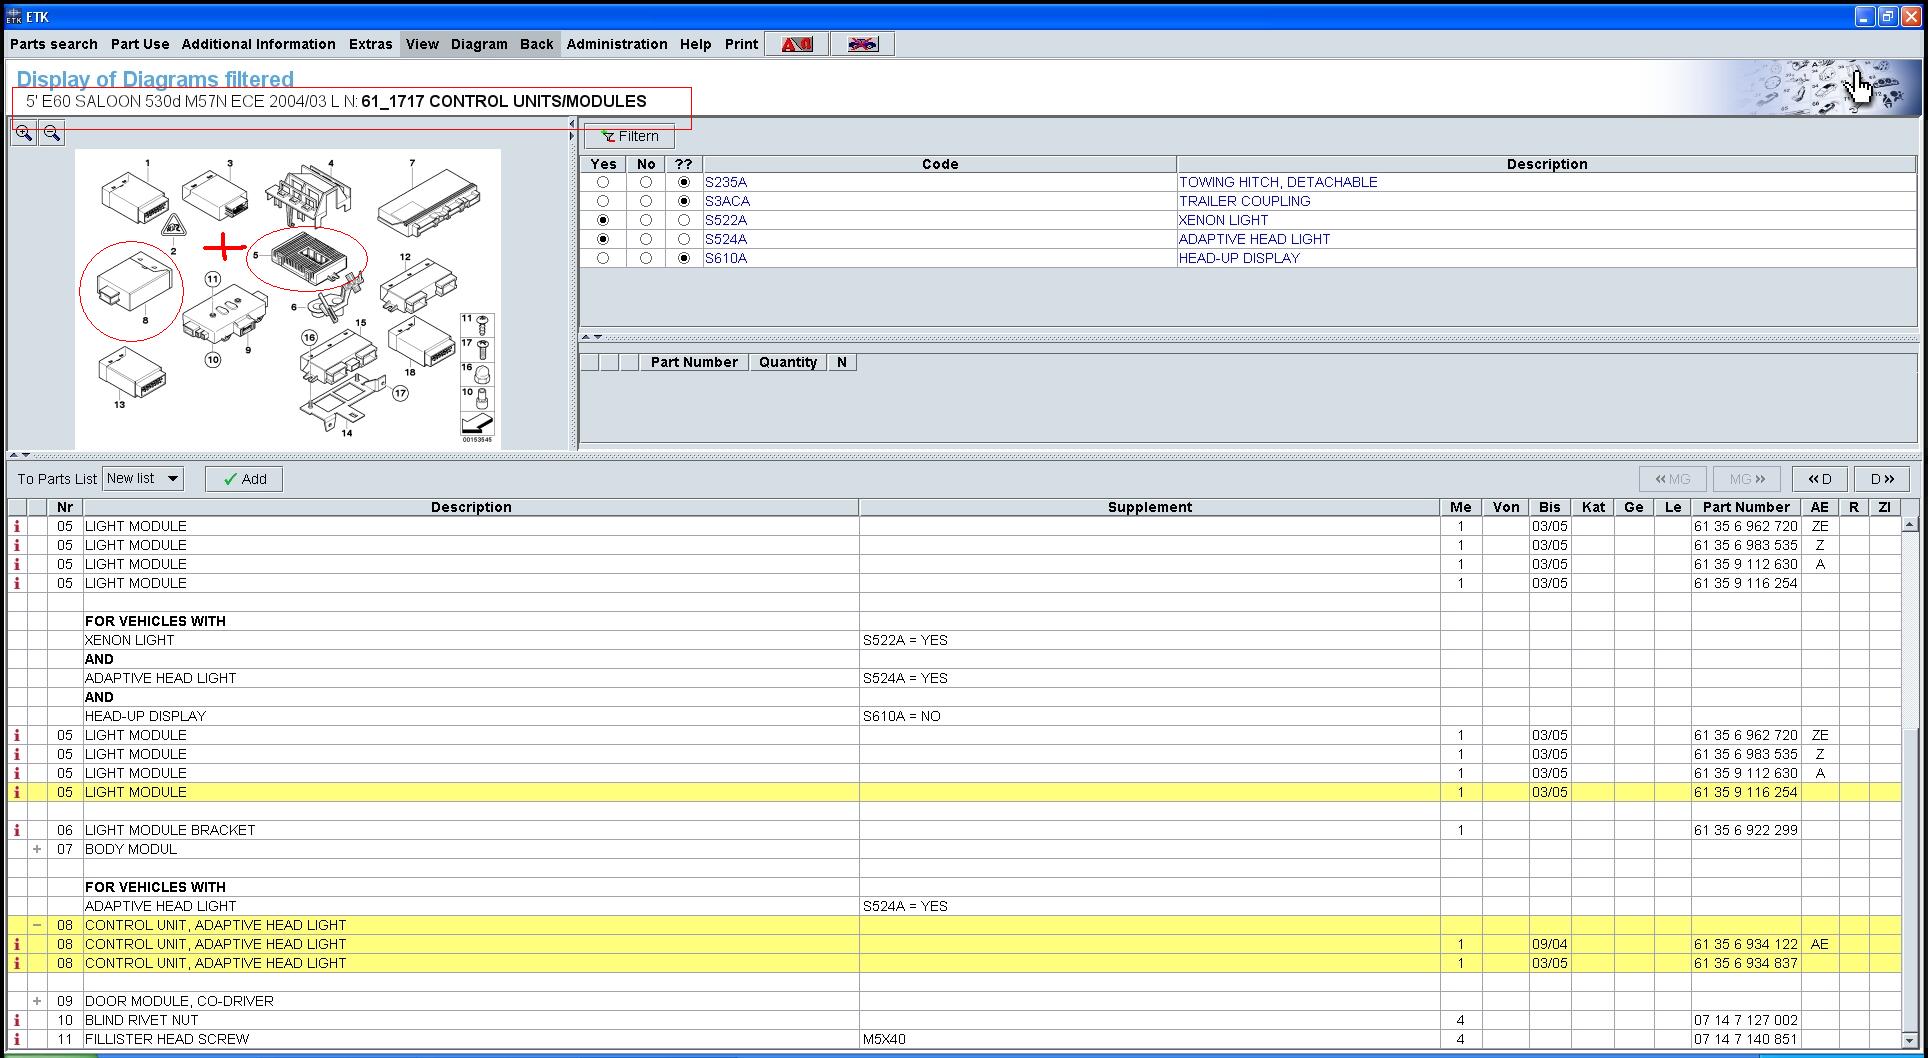Open the Additional Information menu

click(258, 44)
